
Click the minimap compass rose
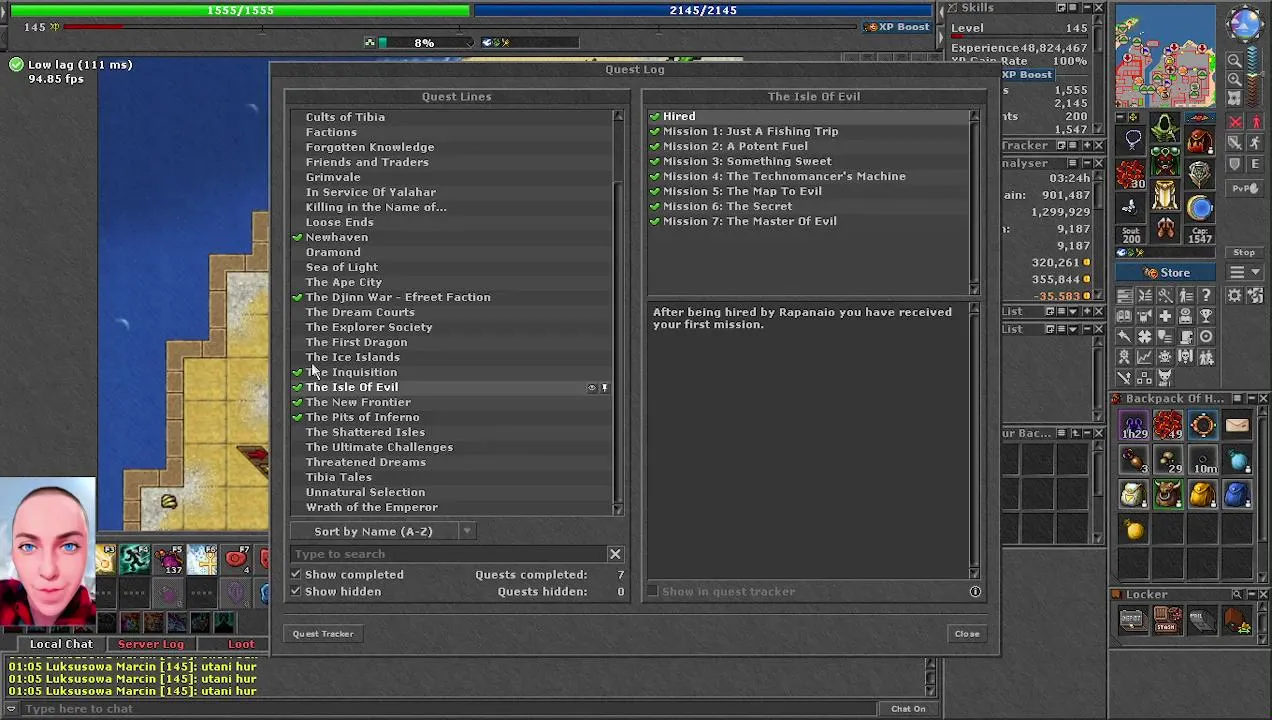click(1244, 23)
